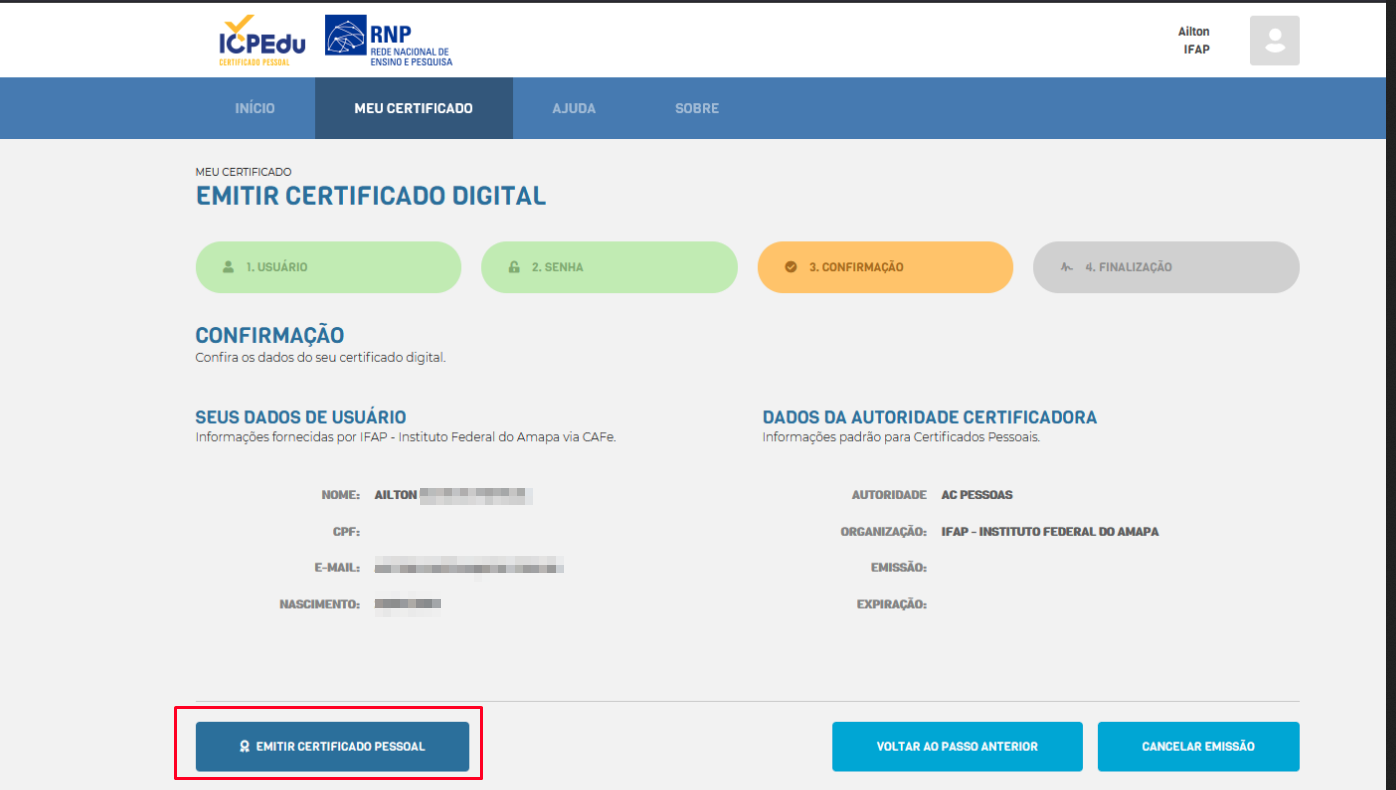The image size is (1396, 790).
Task: Click the ribbon icon on Emitir button
Action: [244, 747]
